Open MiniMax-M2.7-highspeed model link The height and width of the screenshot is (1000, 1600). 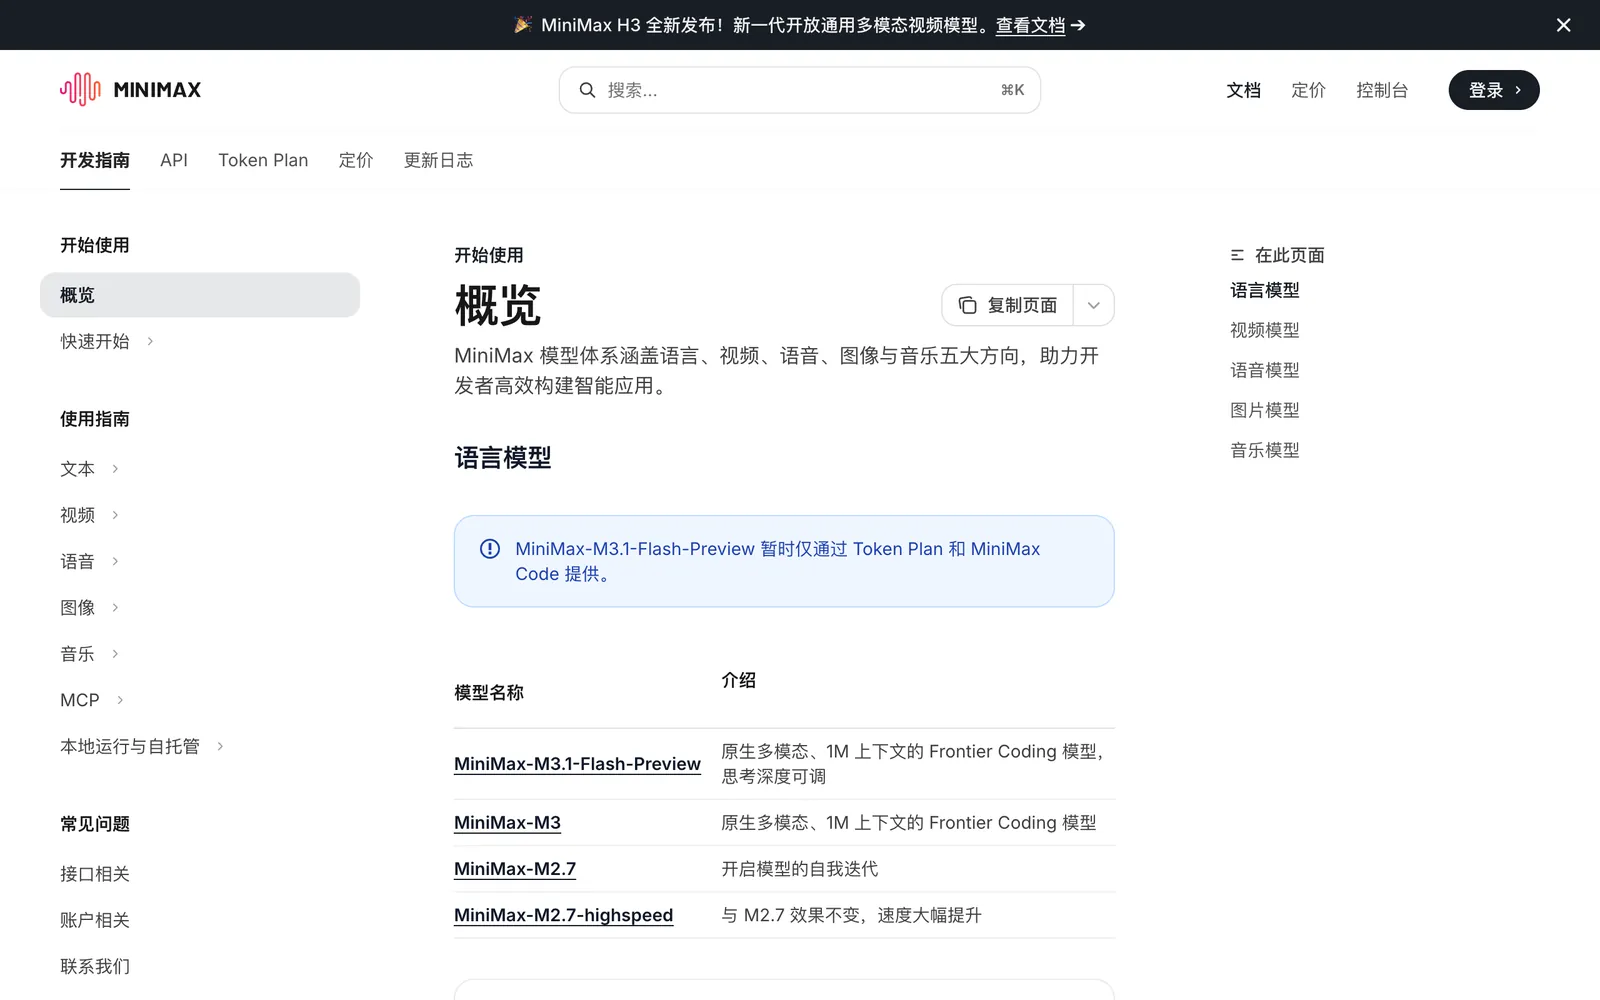563,915
